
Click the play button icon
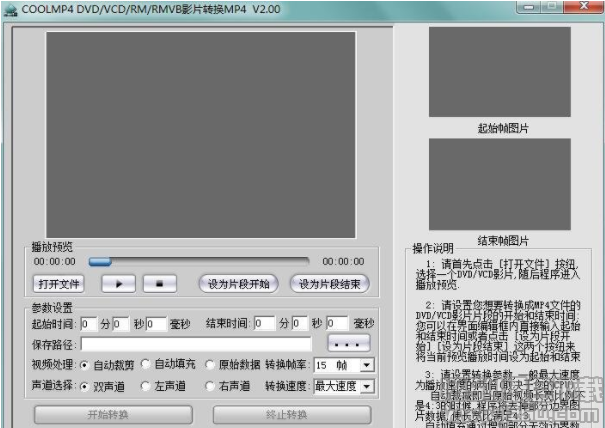118,284
